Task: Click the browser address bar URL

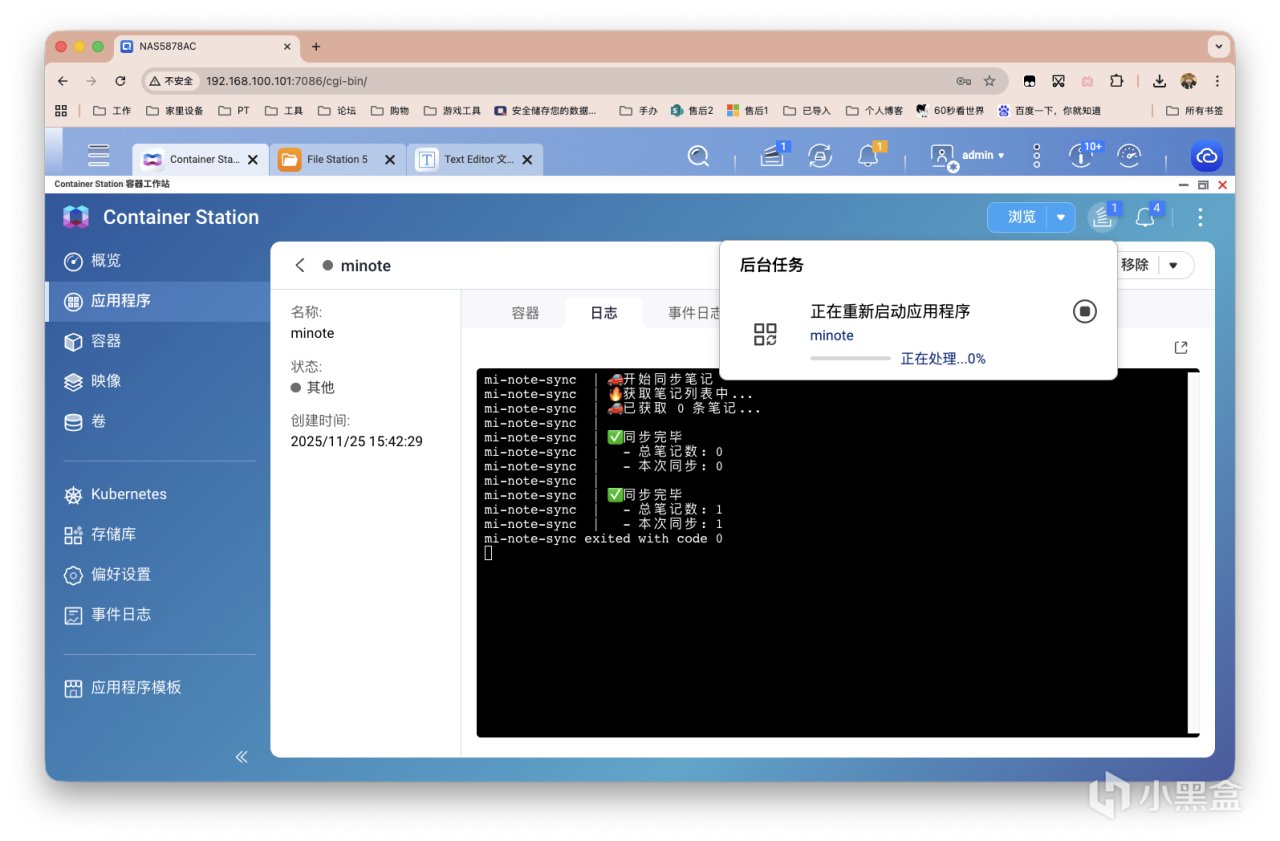Action: coord(287,81)
